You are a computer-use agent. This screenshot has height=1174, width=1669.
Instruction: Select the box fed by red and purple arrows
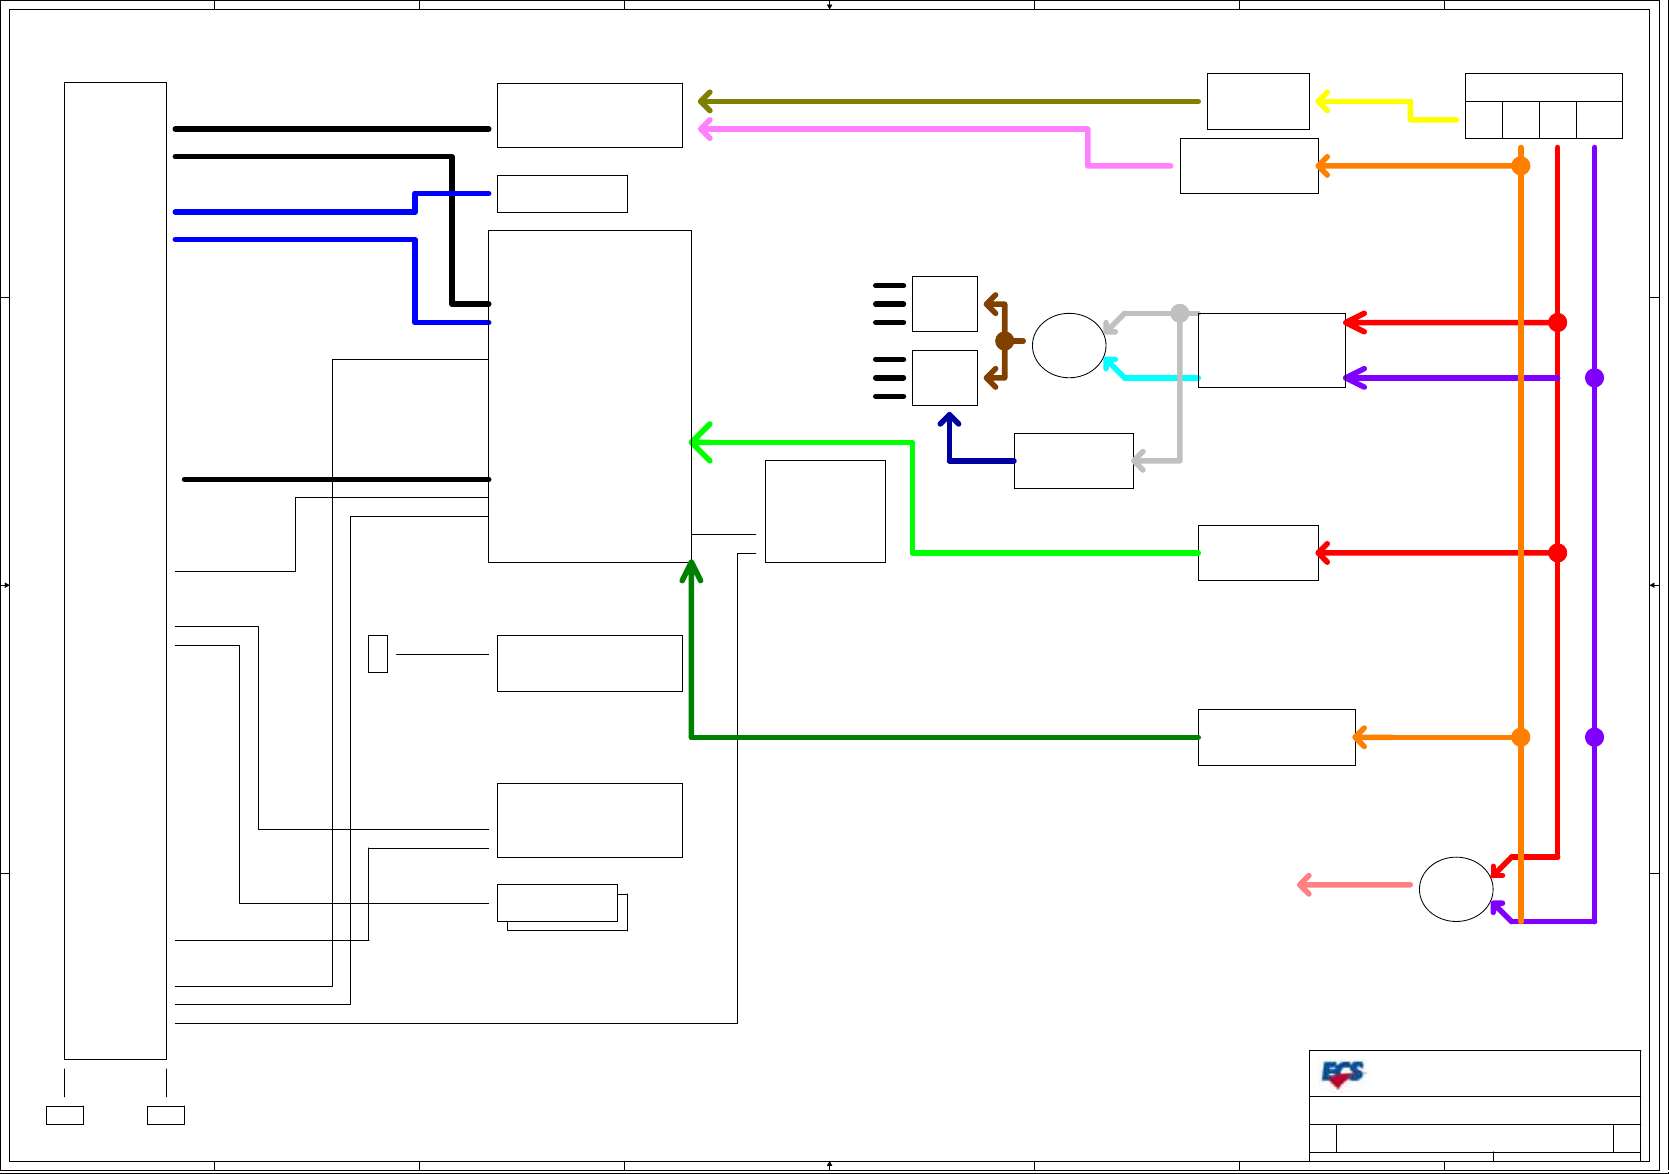(x=1272, y=350)
